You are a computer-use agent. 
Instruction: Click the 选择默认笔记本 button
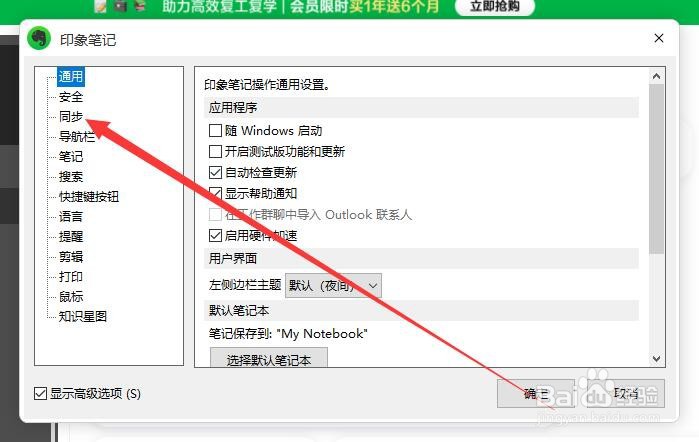pos(269,359)
